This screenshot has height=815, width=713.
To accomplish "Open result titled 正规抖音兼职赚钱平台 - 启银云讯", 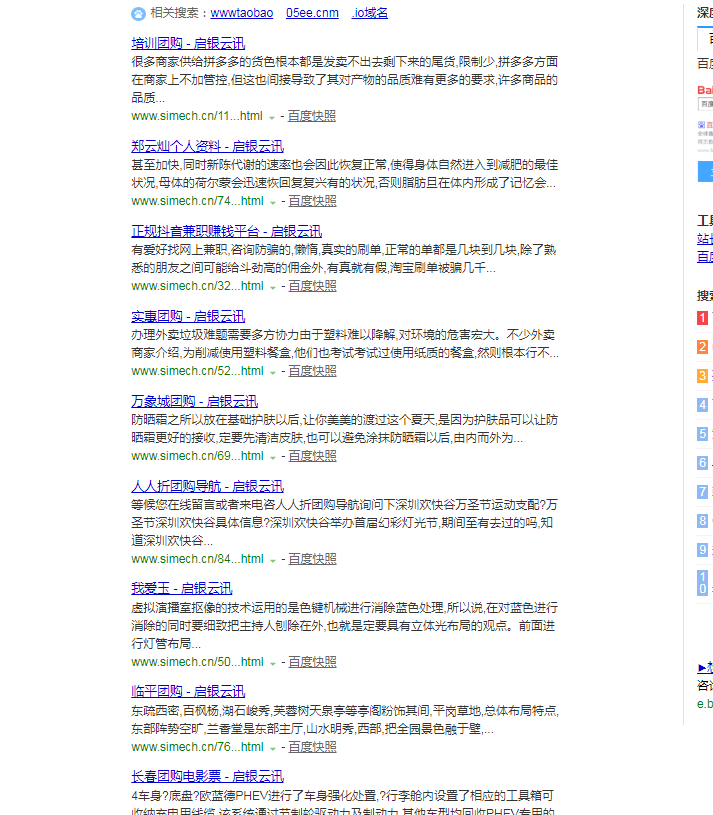I will (227, 231).
